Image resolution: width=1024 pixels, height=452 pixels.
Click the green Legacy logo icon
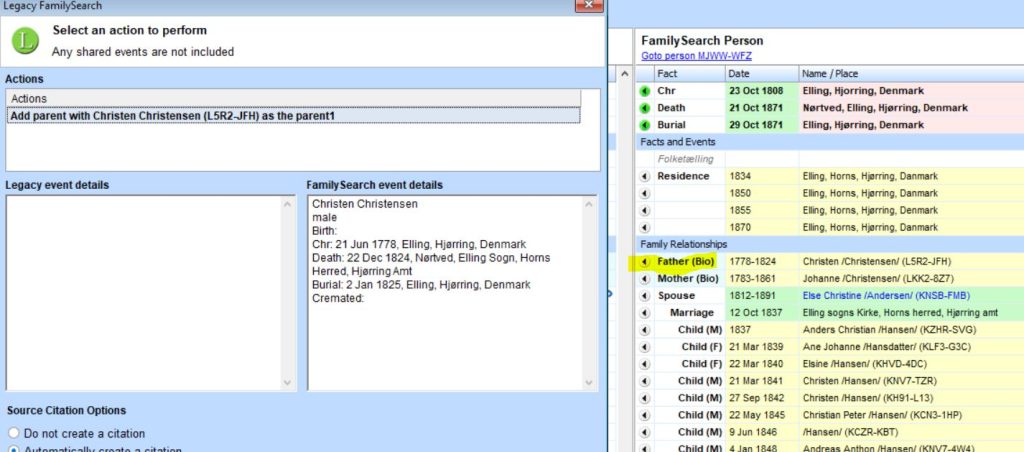click(x=25, y=41)
